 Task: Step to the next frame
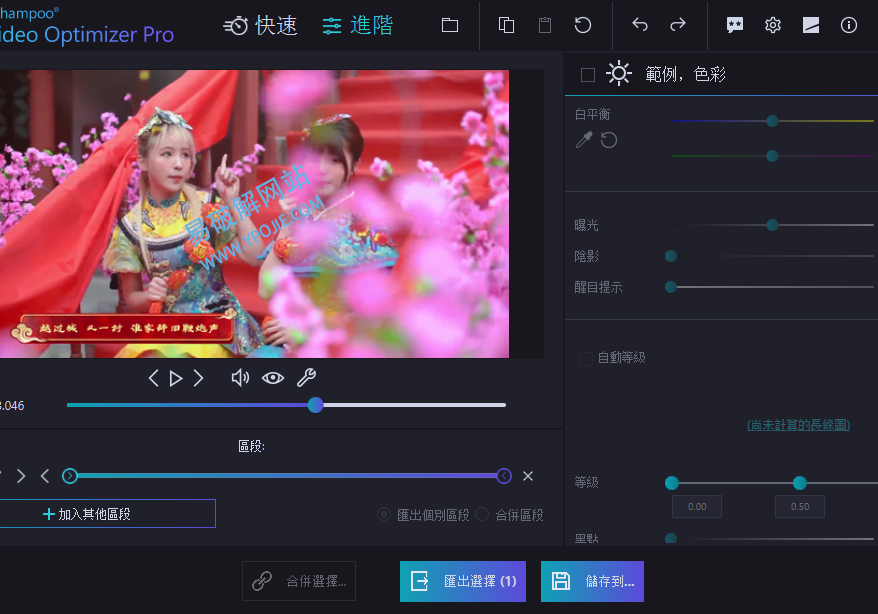(x=198, y=378)
